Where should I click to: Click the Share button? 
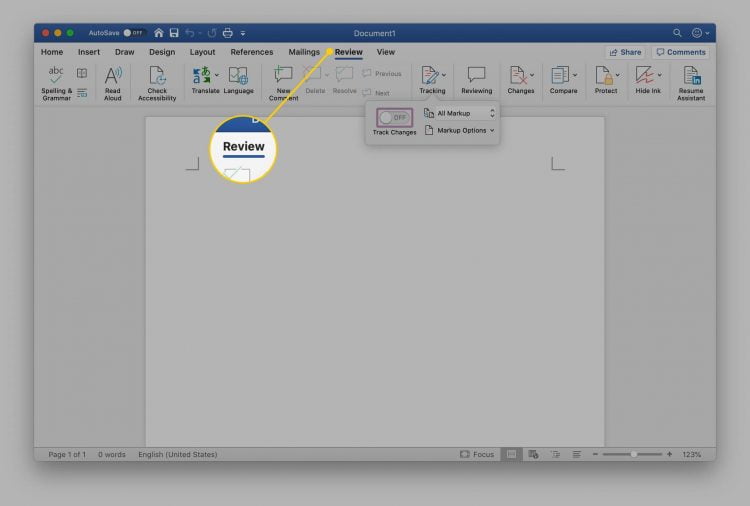625,52
